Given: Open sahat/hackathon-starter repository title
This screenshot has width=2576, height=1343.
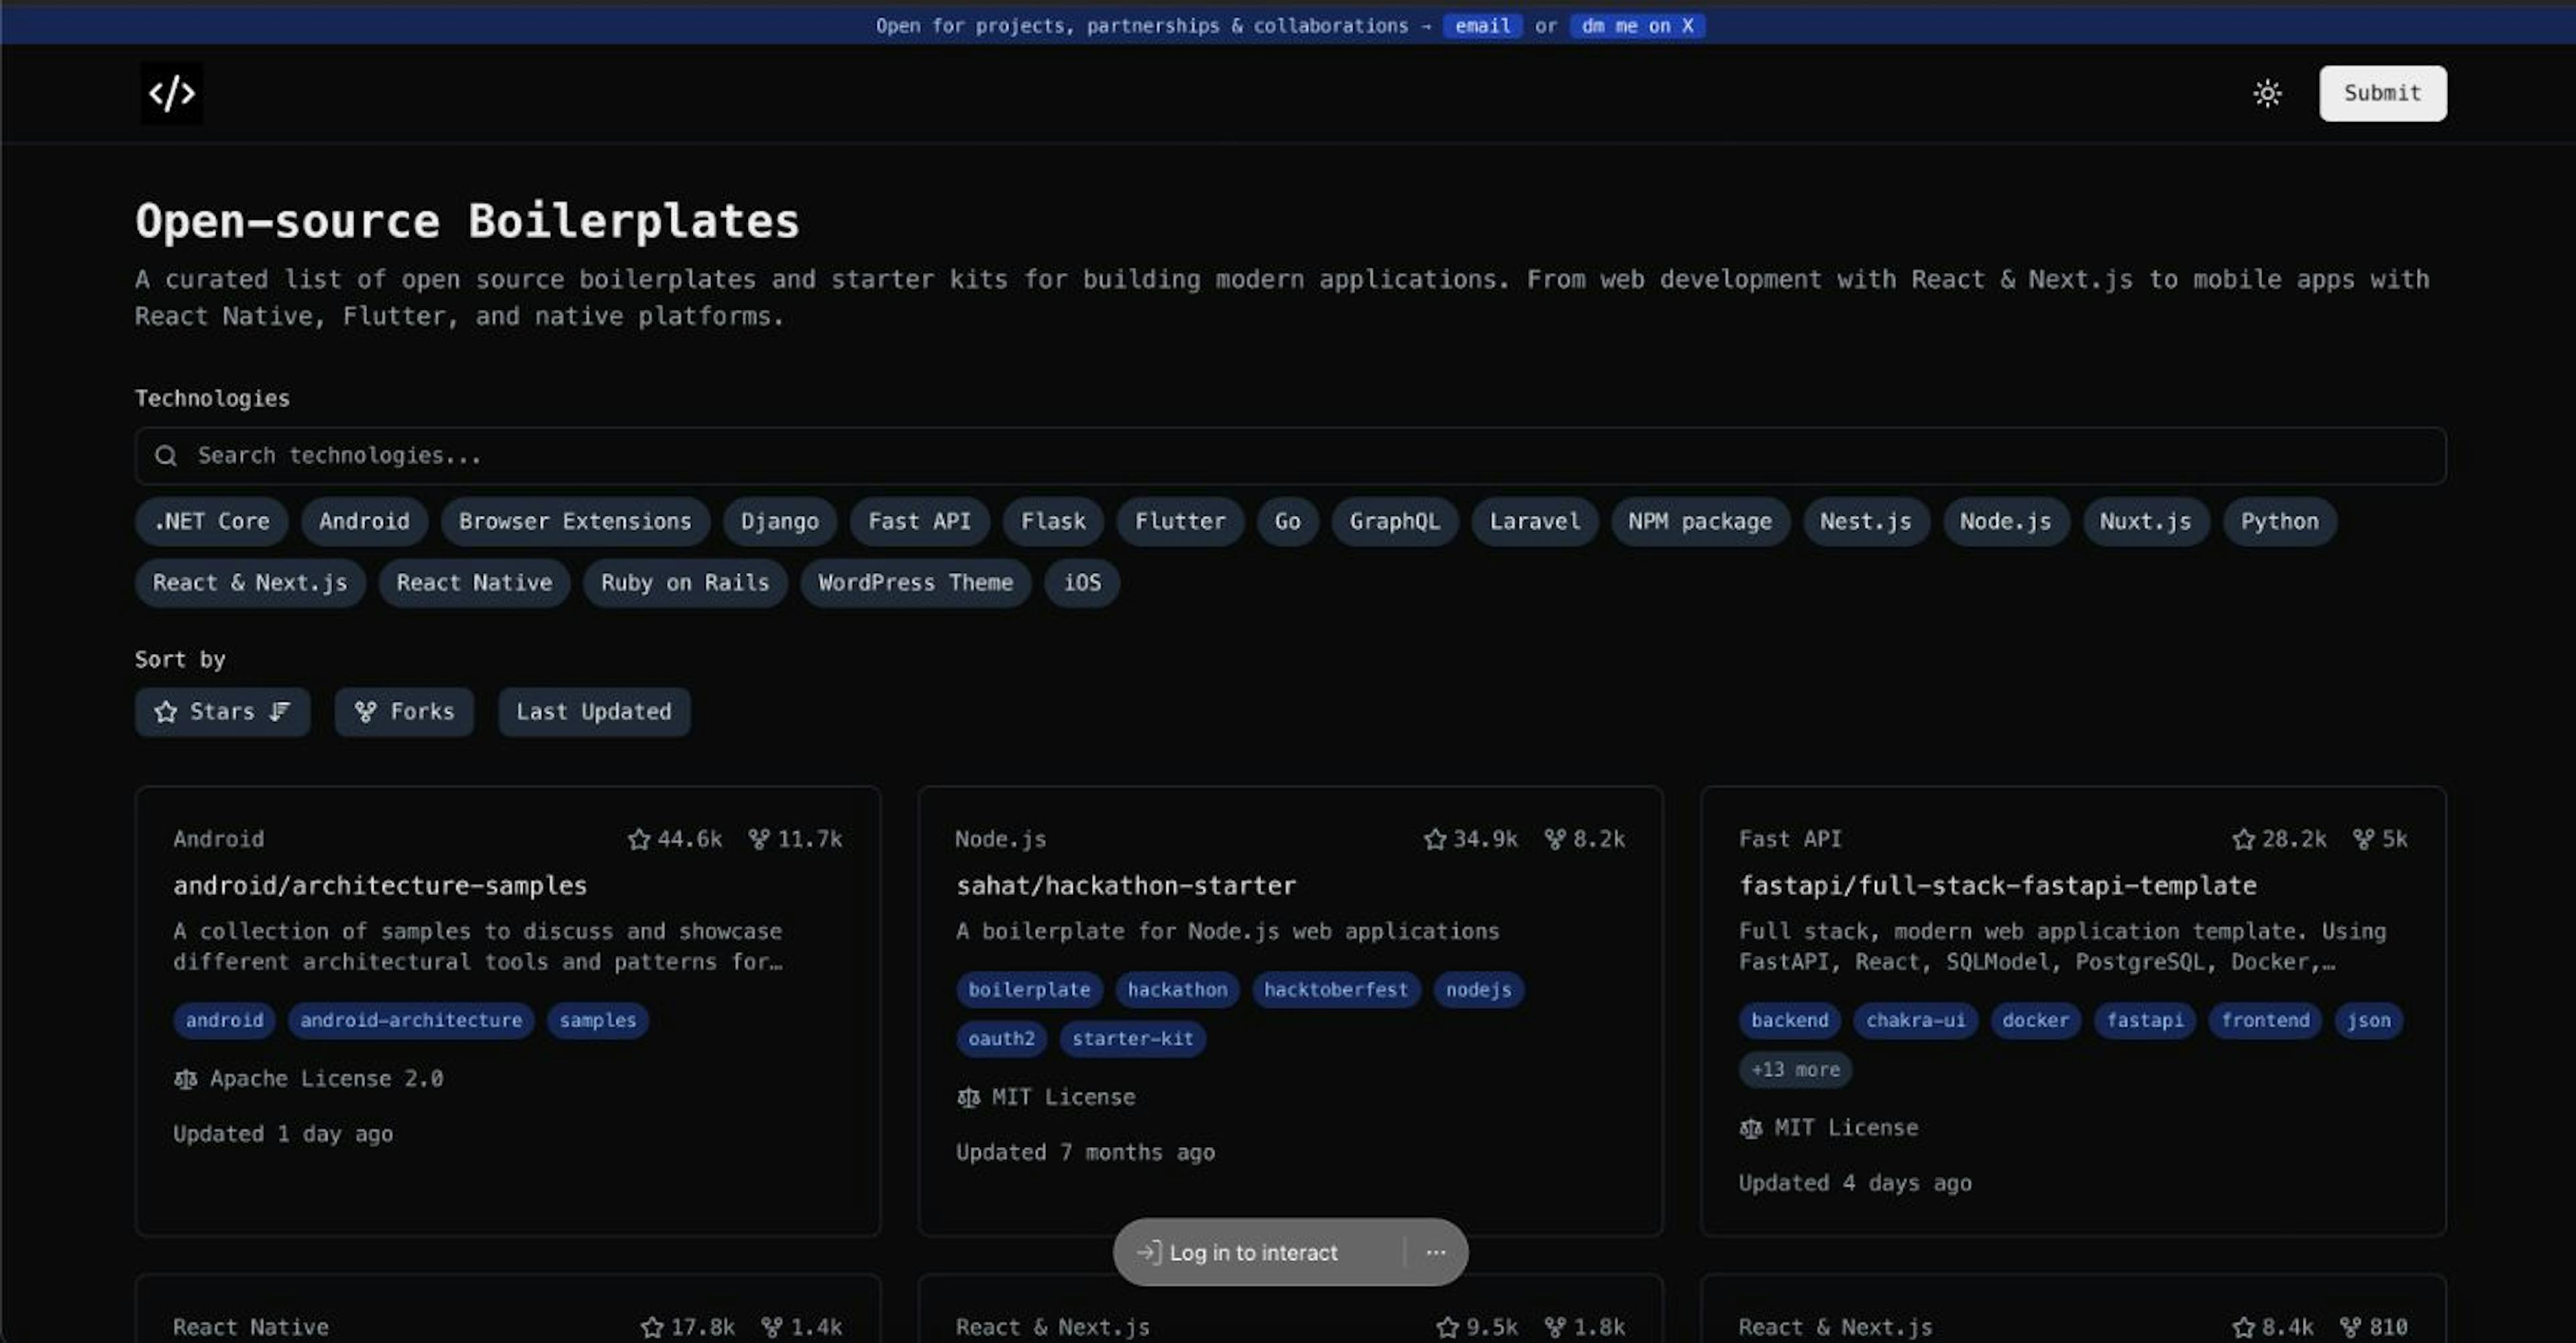Looking at the screenshot, I should [x=1126, y=885].
